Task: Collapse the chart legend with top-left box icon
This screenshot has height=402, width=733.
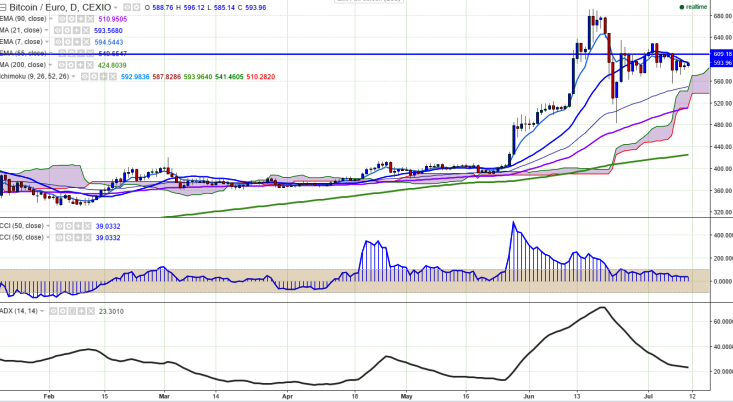Action: 3,7
